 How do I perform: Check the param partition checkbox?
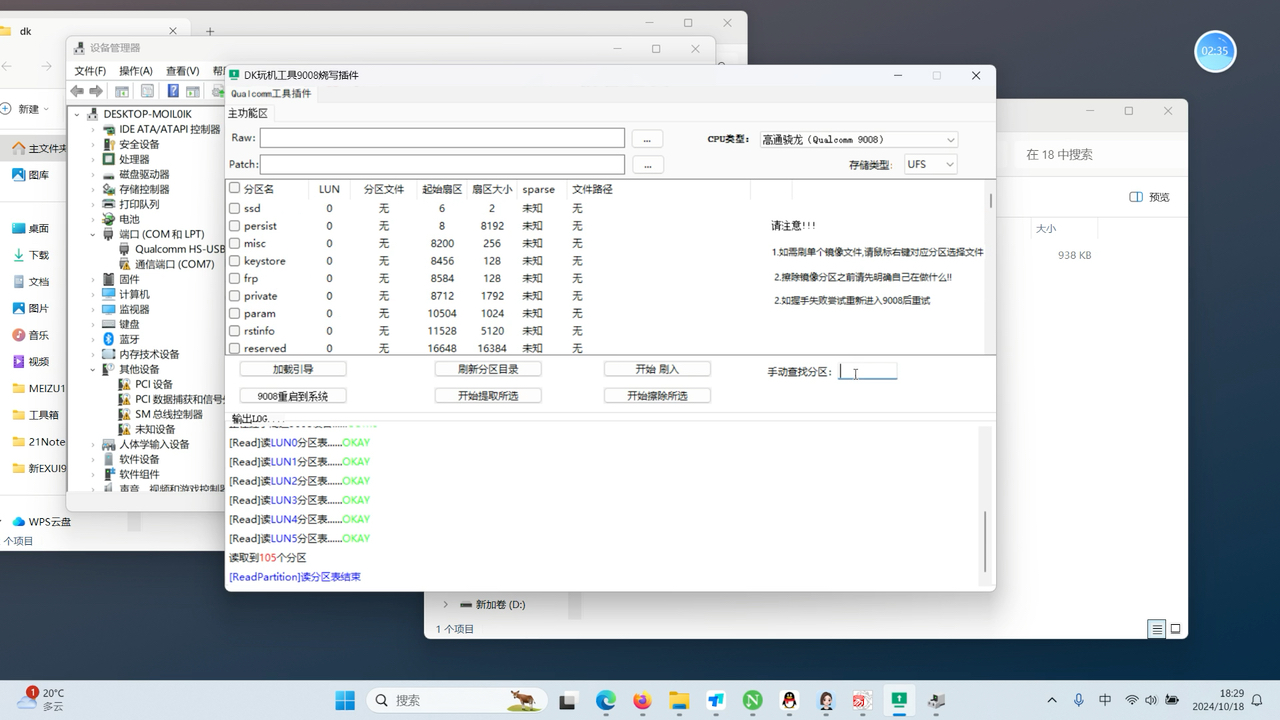[234, 313]
